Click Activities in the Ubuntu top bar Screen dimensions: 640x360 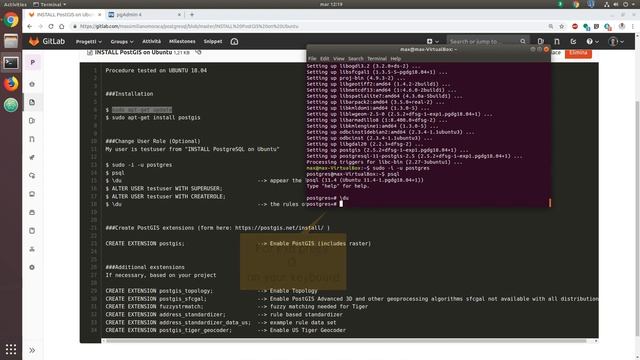[15, 4]
